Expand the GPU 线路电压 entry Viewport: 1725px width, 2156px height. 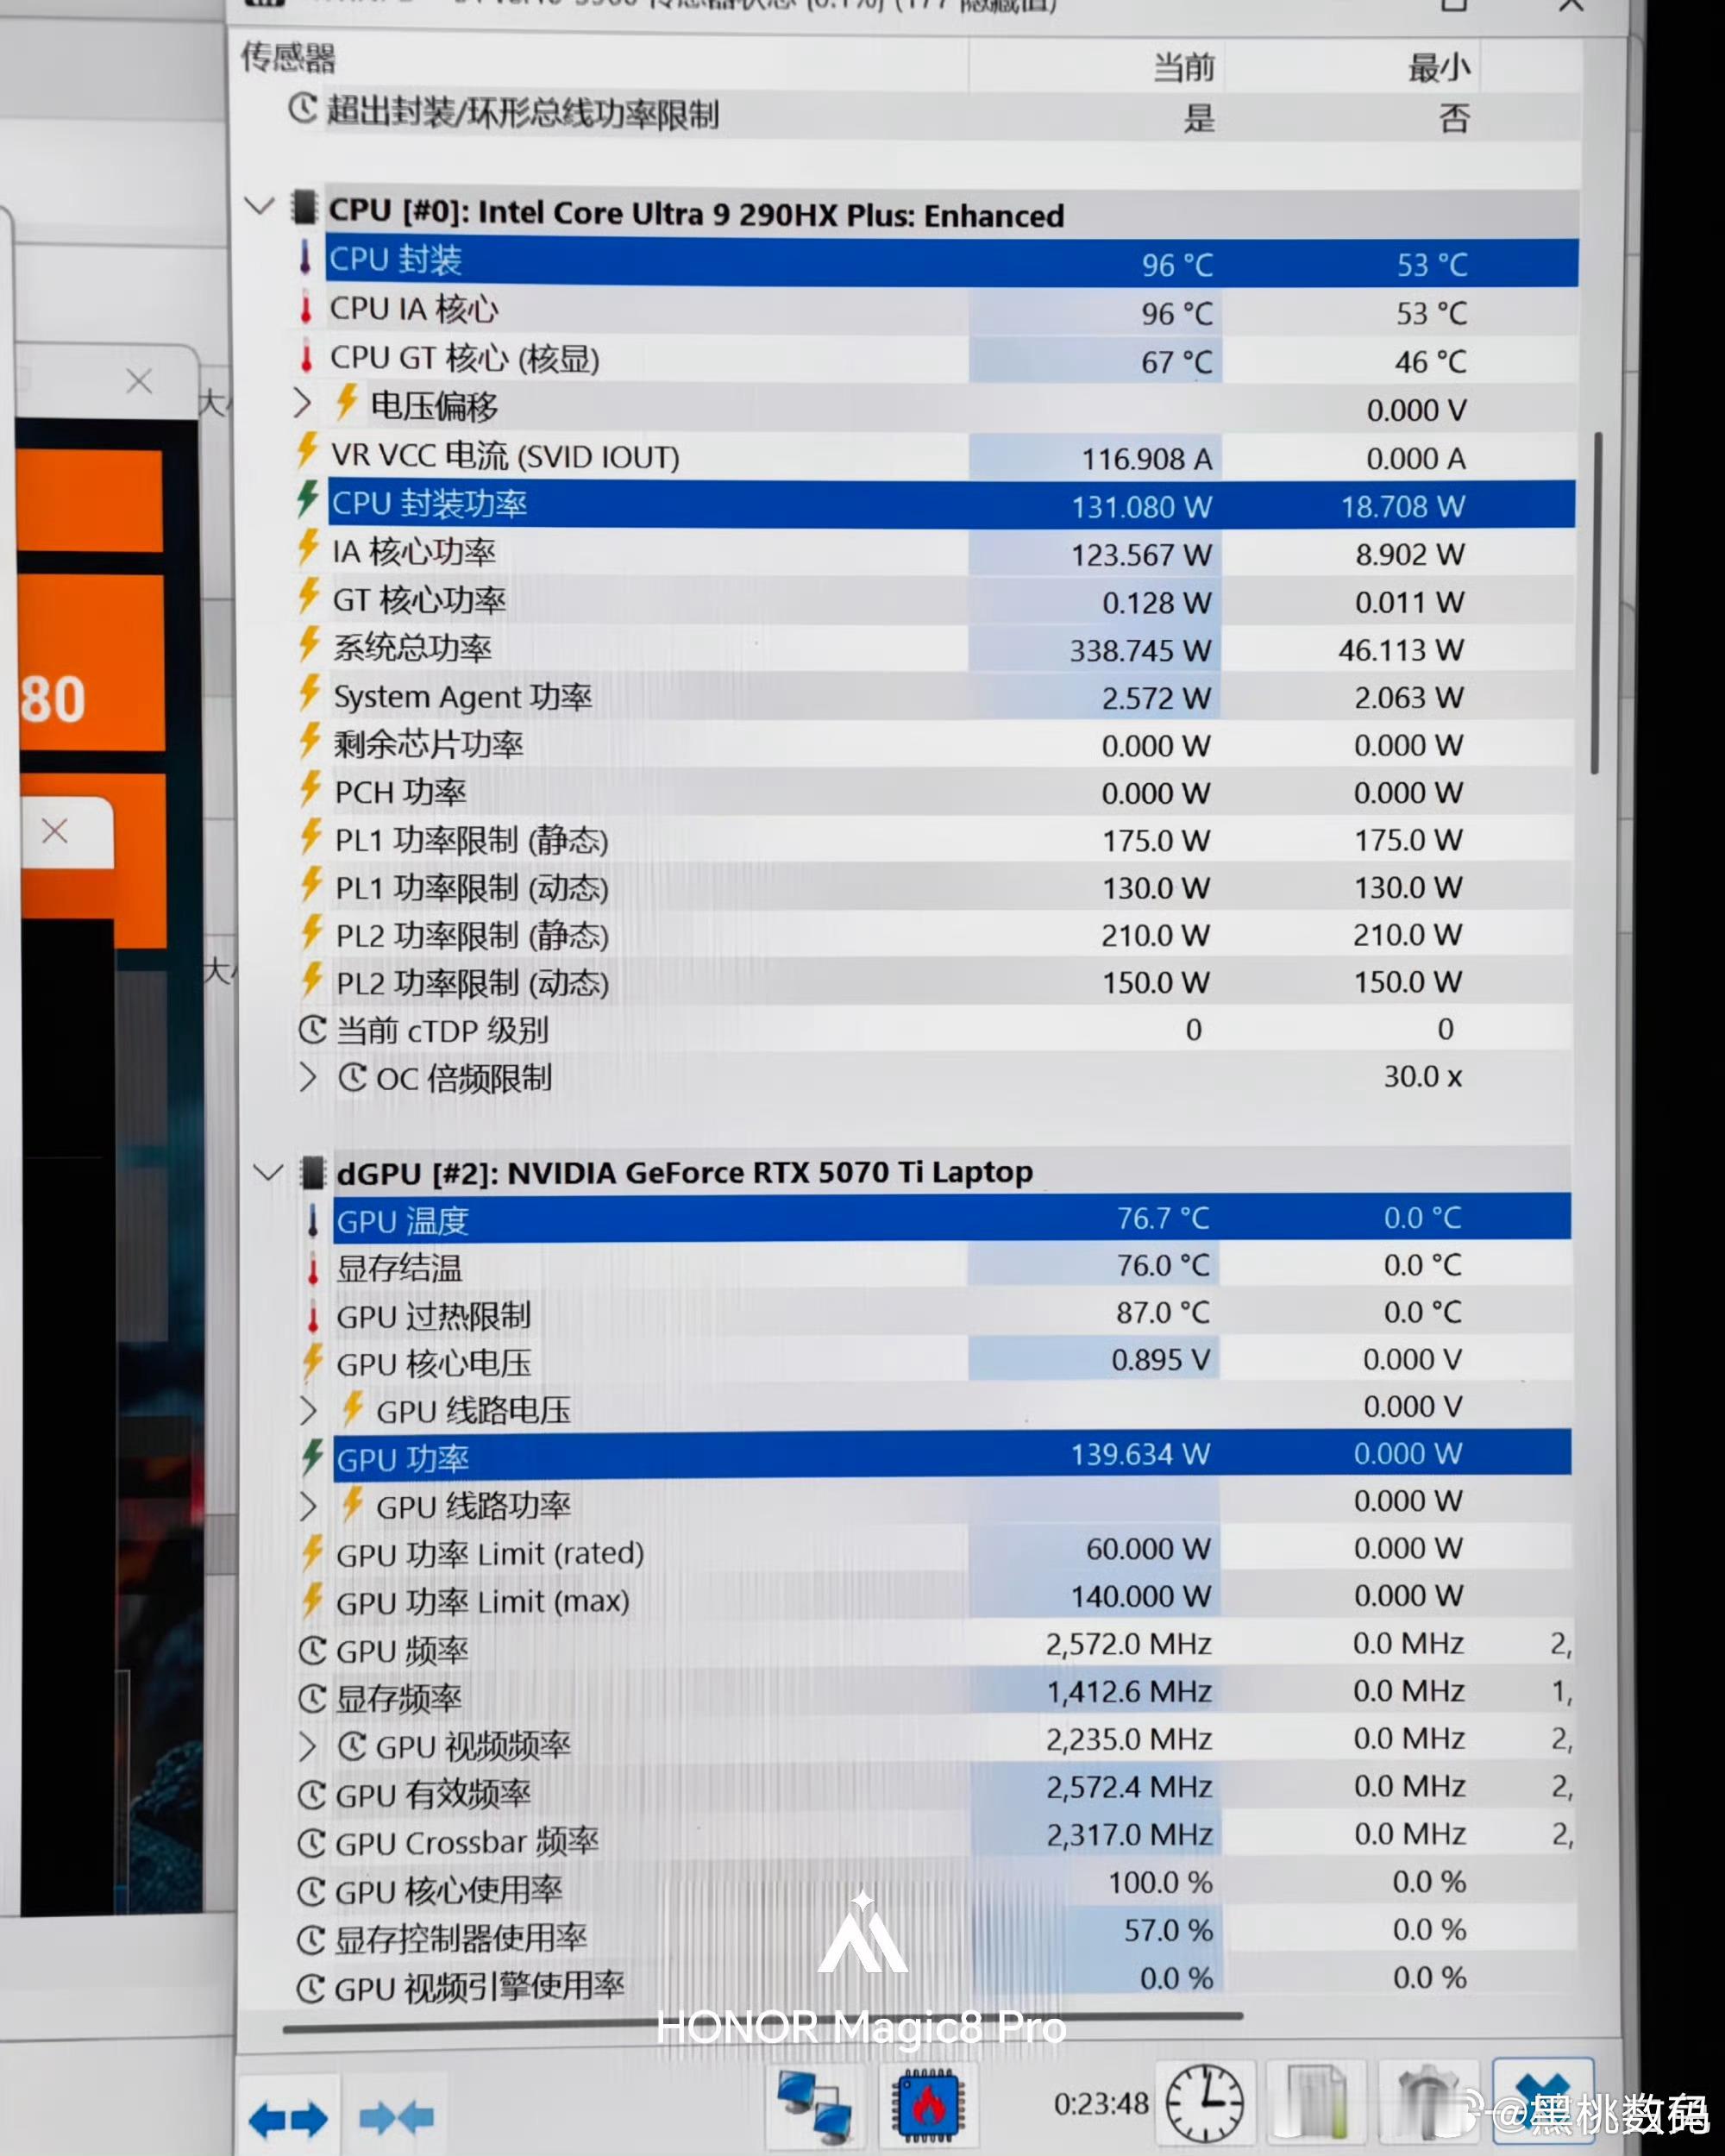tap(308, 1411)
